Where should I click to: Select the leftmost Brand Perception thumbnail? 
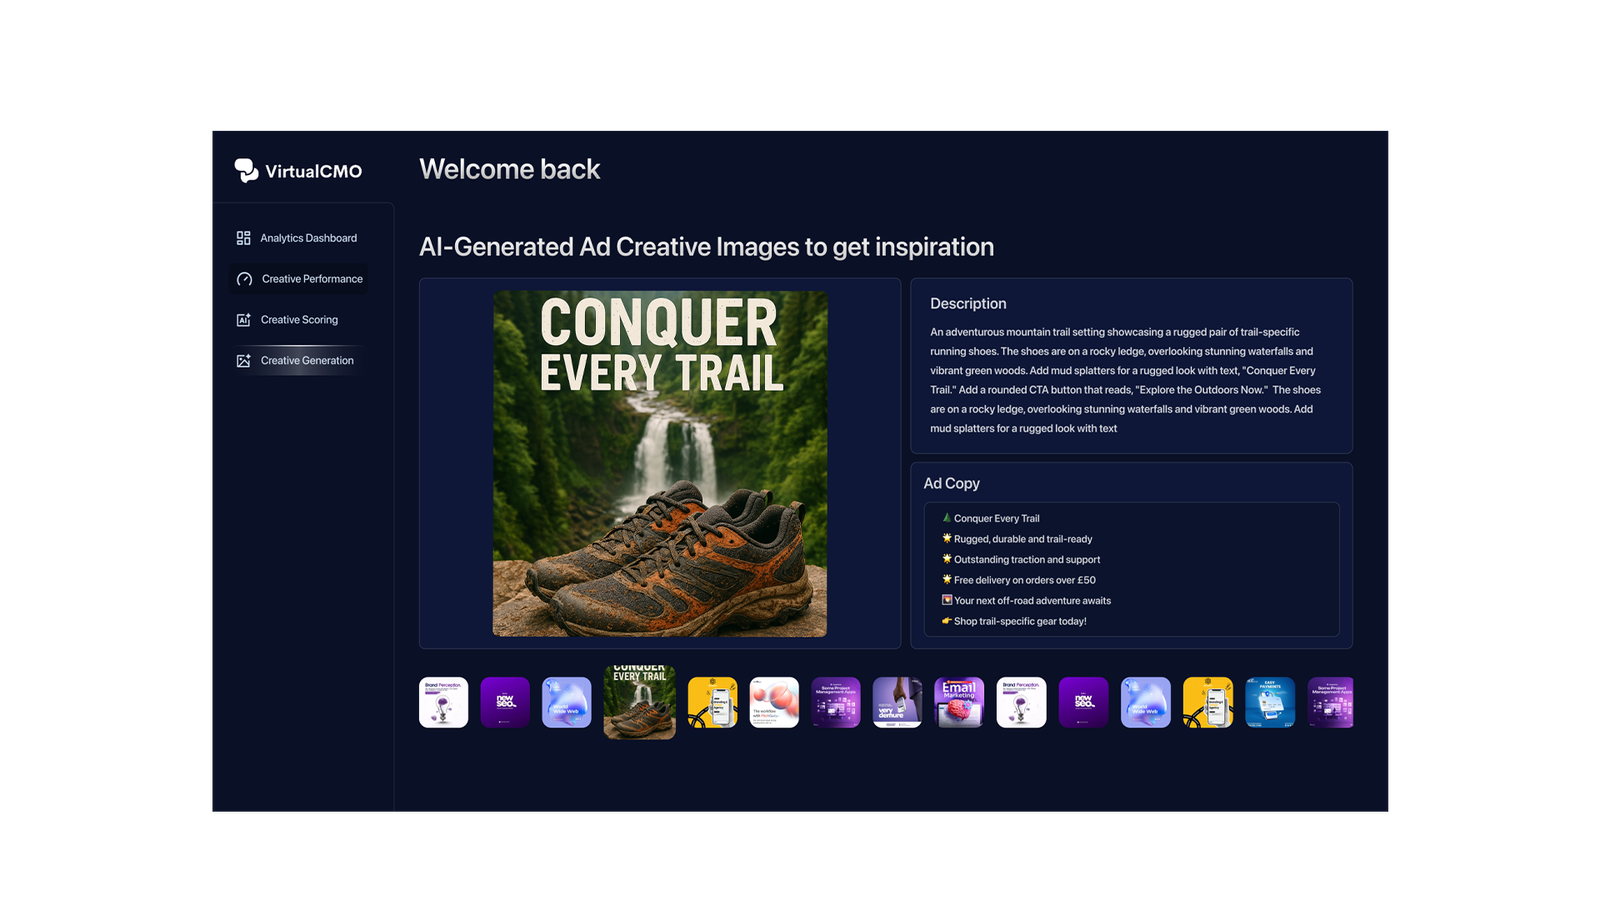443,702
